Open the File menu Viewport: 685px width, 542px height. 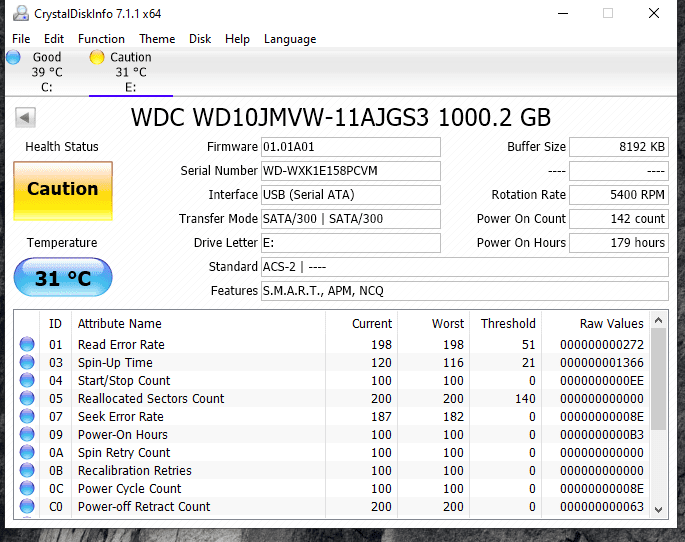coord(21,39)
